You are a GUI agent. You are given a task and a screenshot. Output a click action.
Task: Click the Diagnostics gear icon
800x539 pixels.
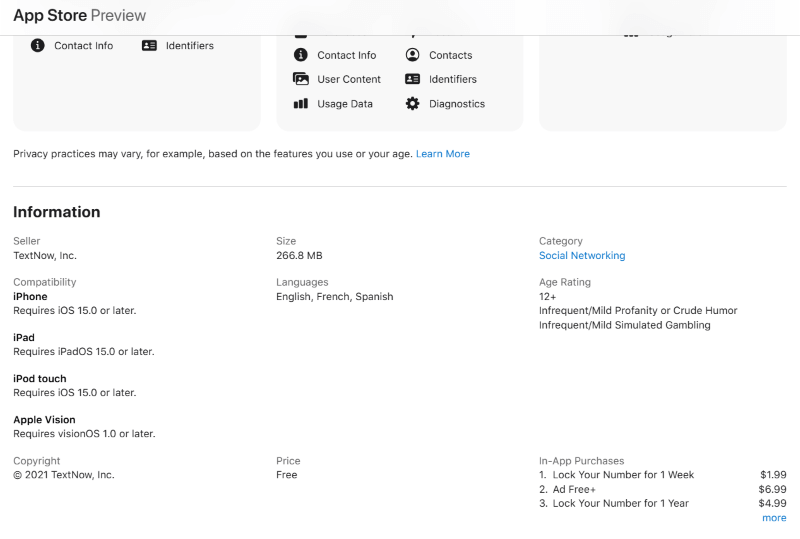(412, 104)
